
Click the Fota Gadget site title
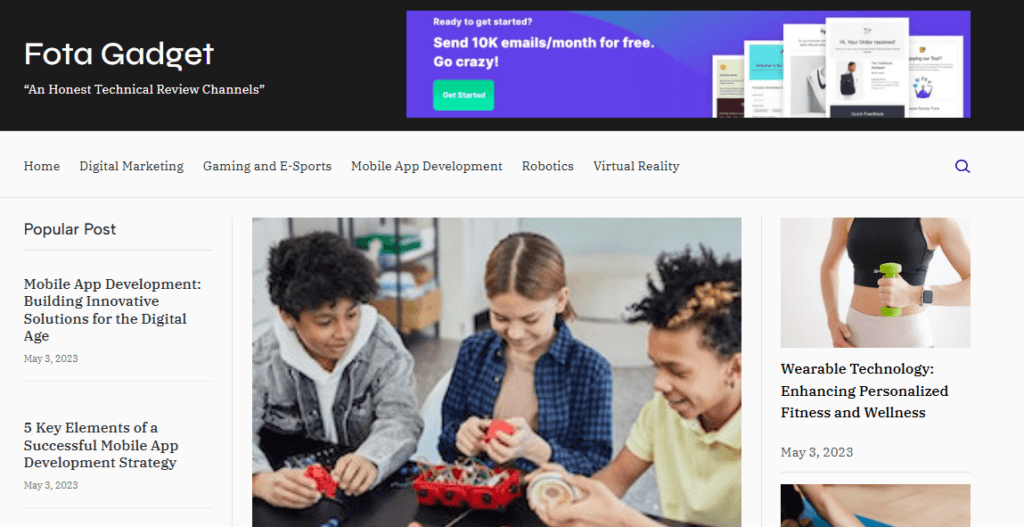[119, 54]
